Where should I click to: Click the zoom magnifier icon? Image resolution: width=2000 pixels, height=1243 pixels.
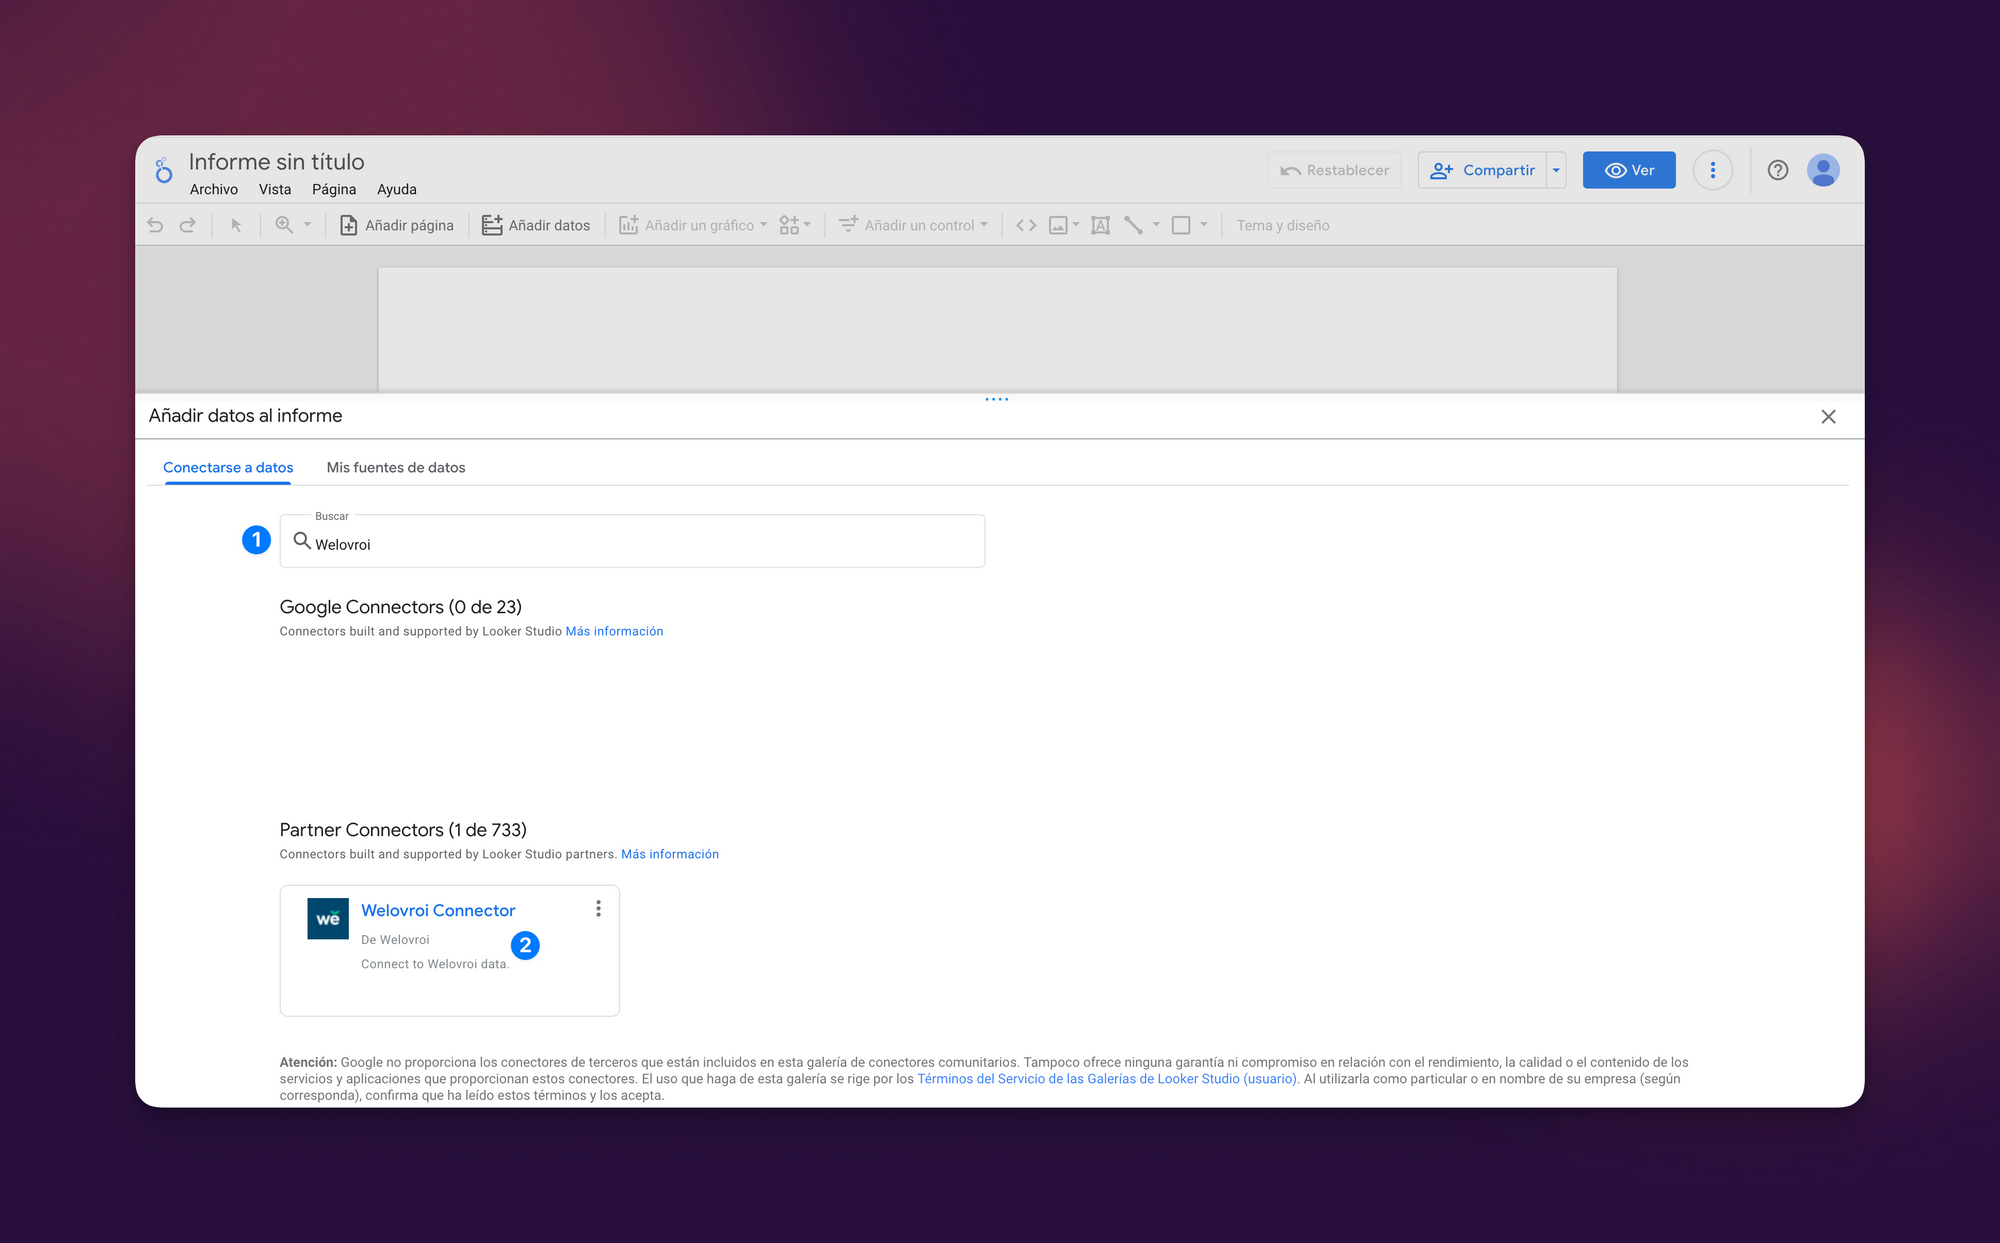coord(284,226)
